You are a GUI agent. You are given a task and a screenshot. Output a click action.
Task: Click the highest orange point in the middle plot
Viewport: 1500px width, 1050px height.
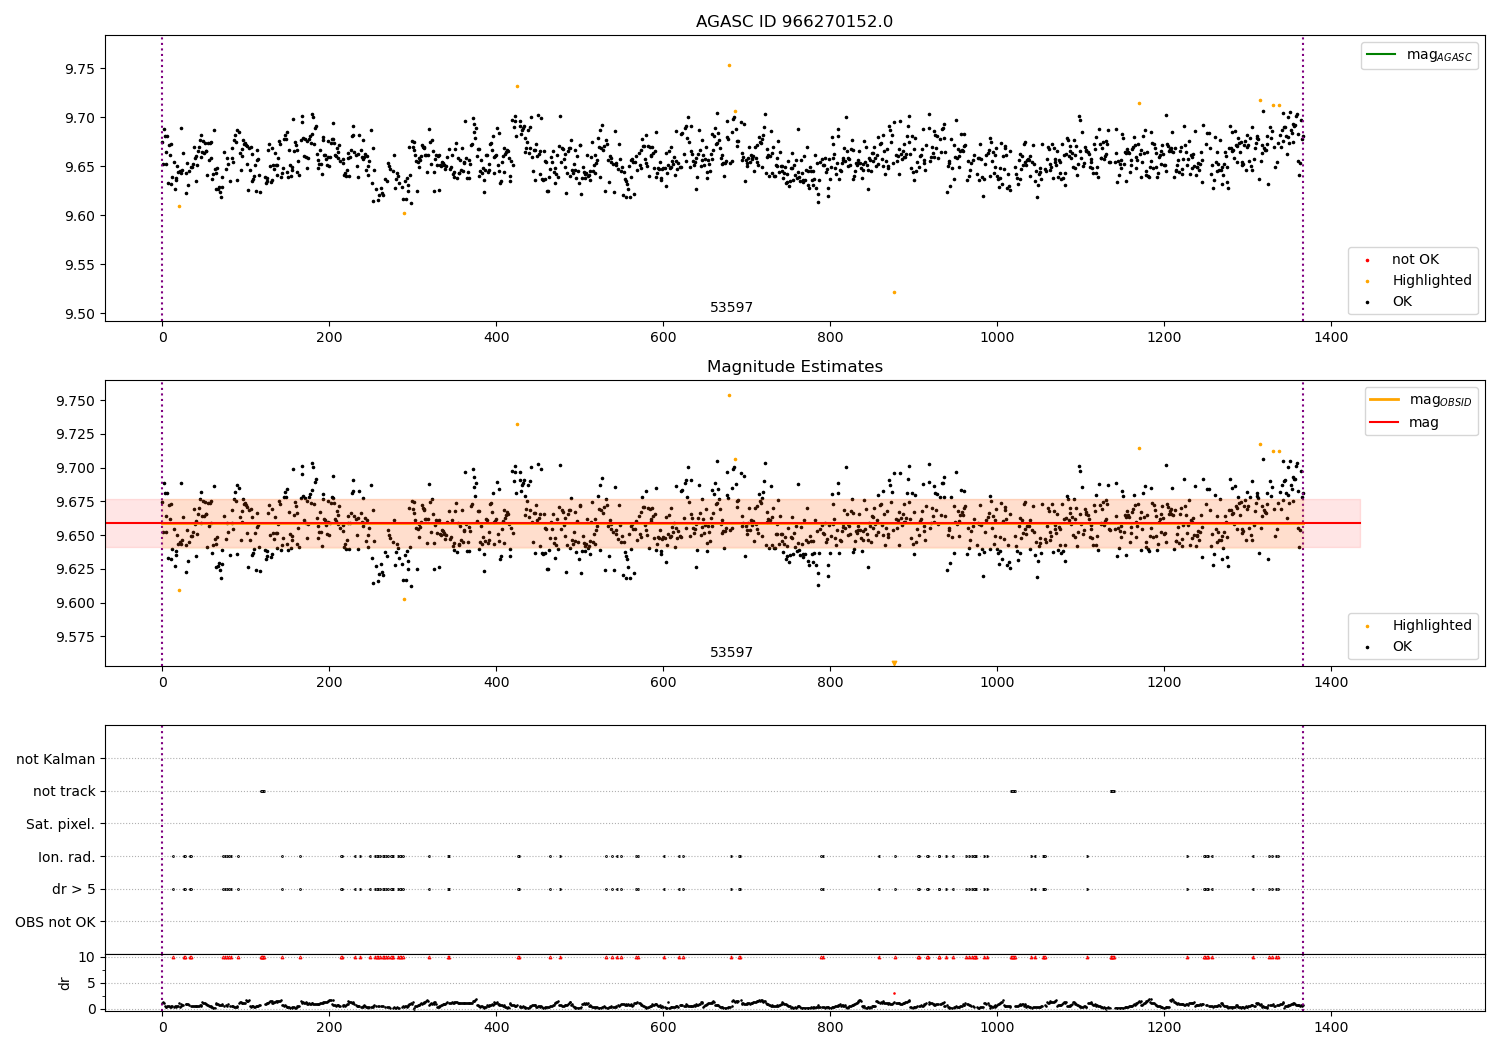[729, 395]
